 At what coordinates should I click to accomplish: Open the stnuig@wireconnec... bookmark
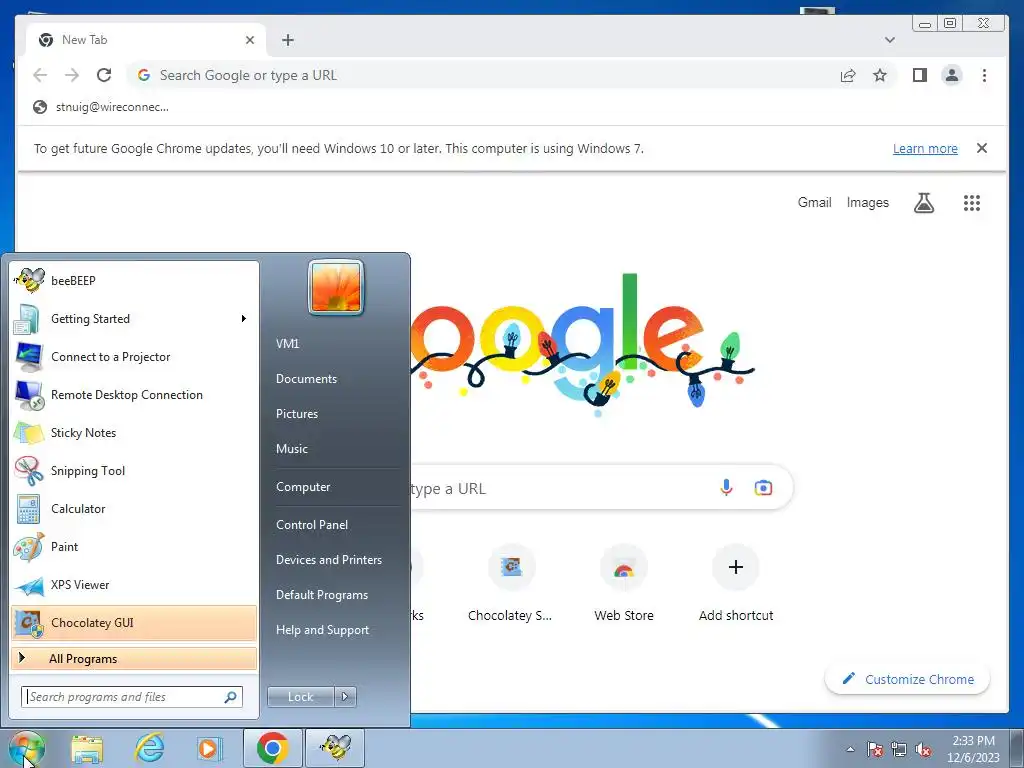click(x=101, y=107)
